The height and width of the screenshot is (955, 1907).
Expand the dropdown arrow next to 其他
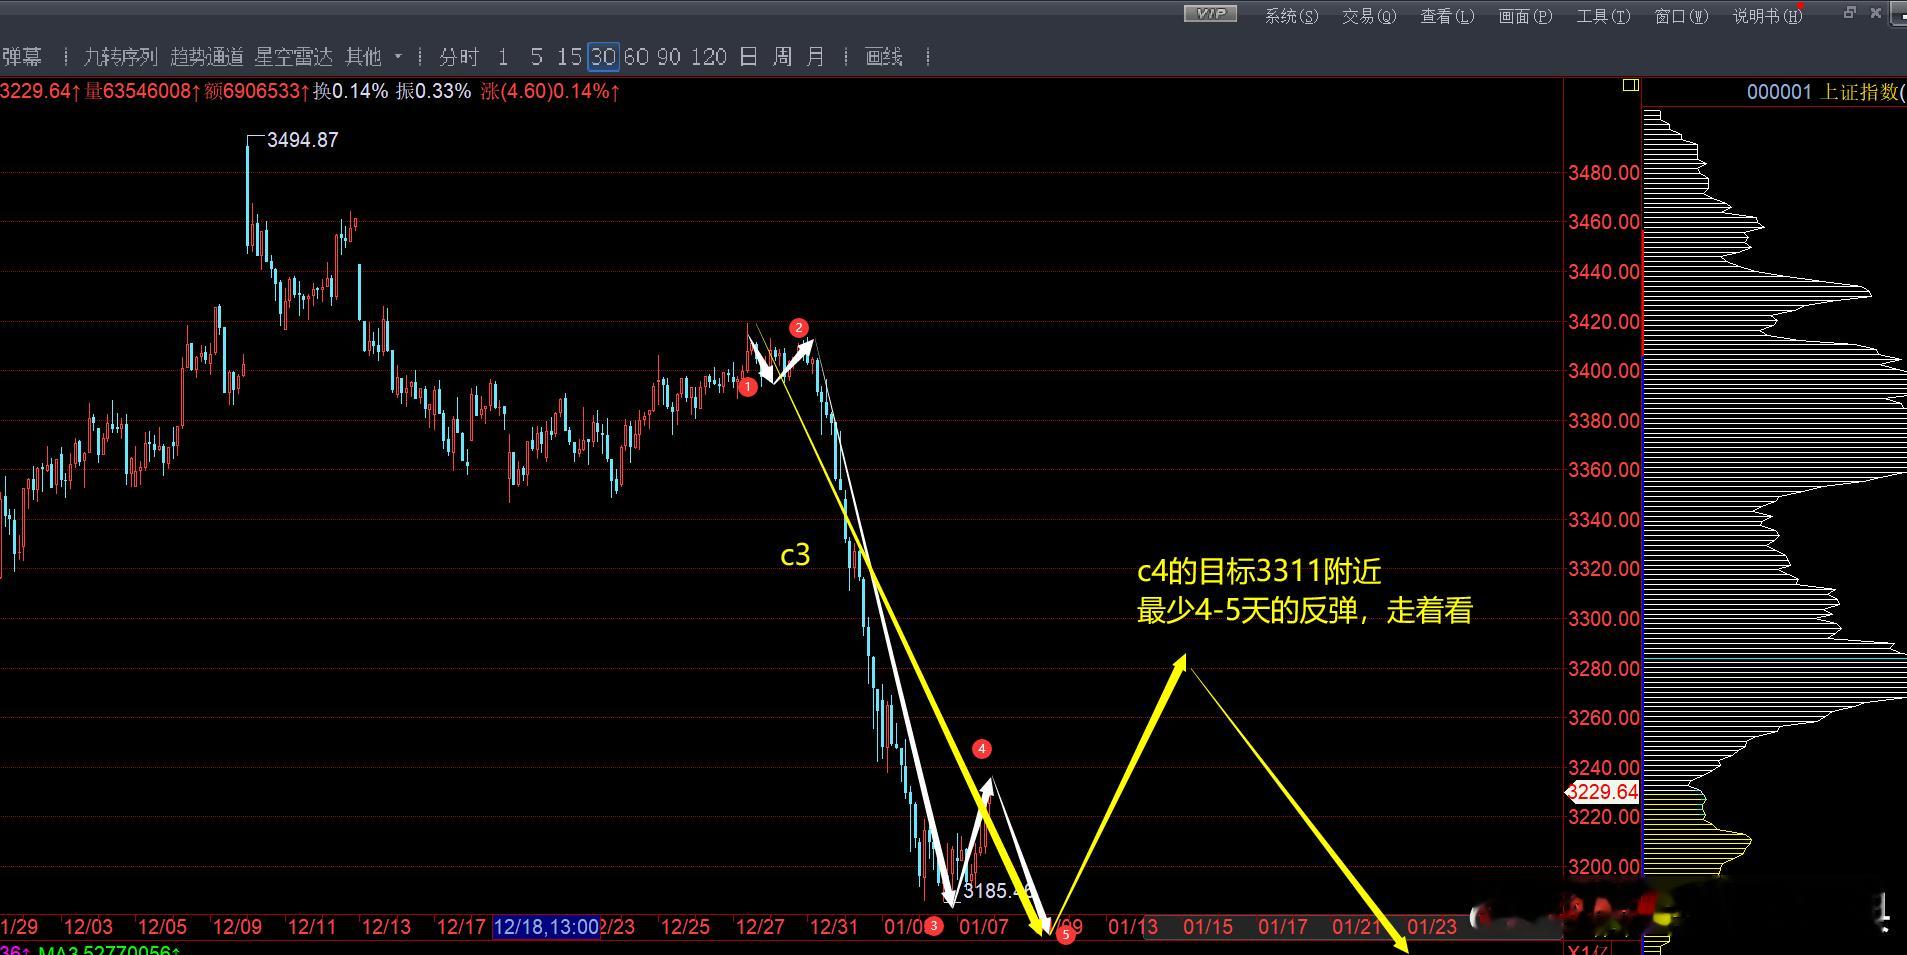click(x=398, y=57)
